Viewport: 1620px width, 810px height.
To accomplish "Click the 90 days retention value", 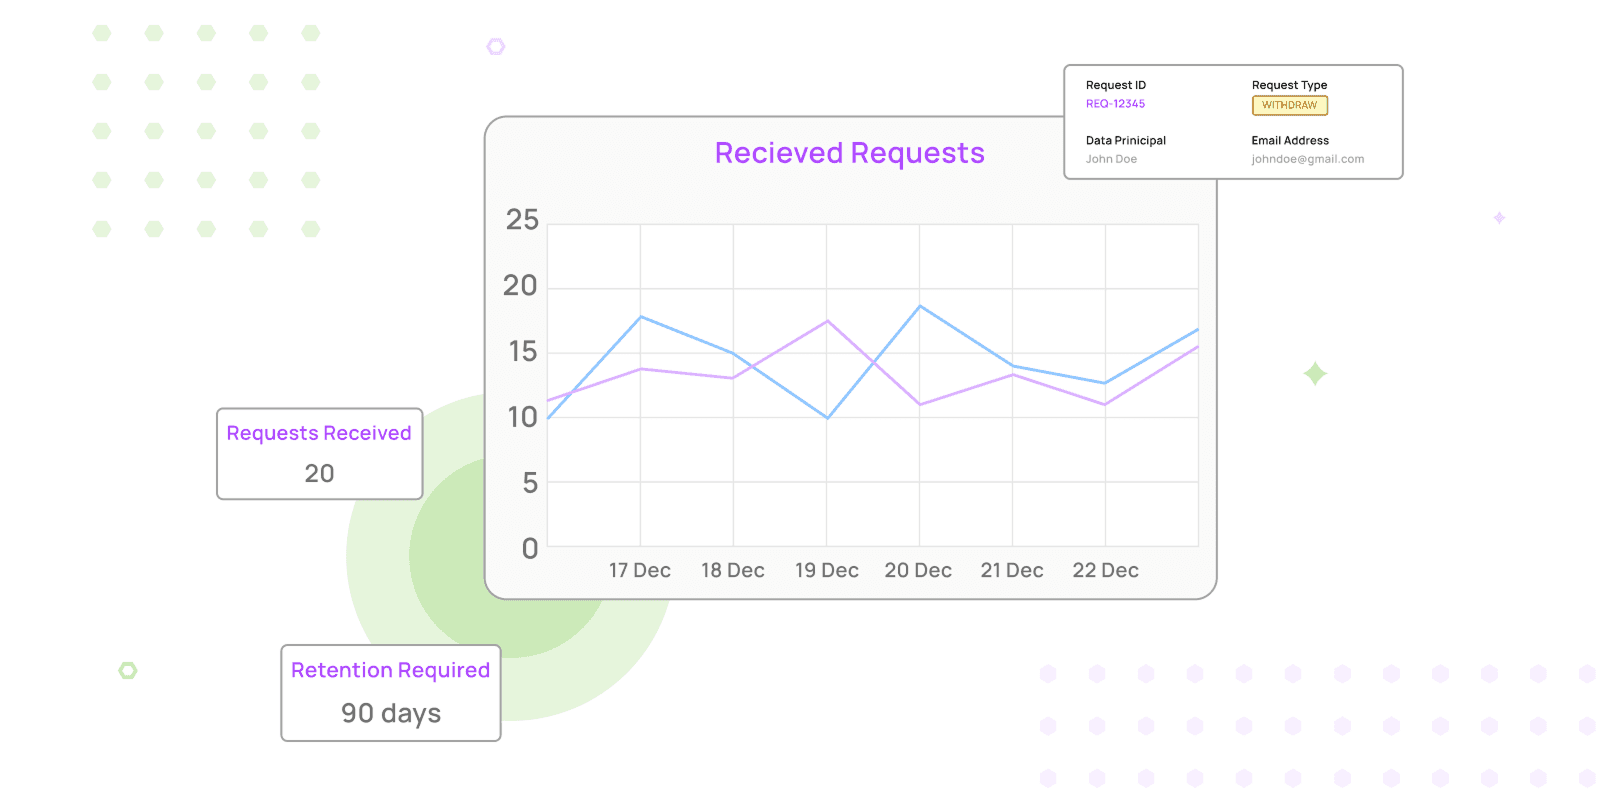I will point(391,713).
